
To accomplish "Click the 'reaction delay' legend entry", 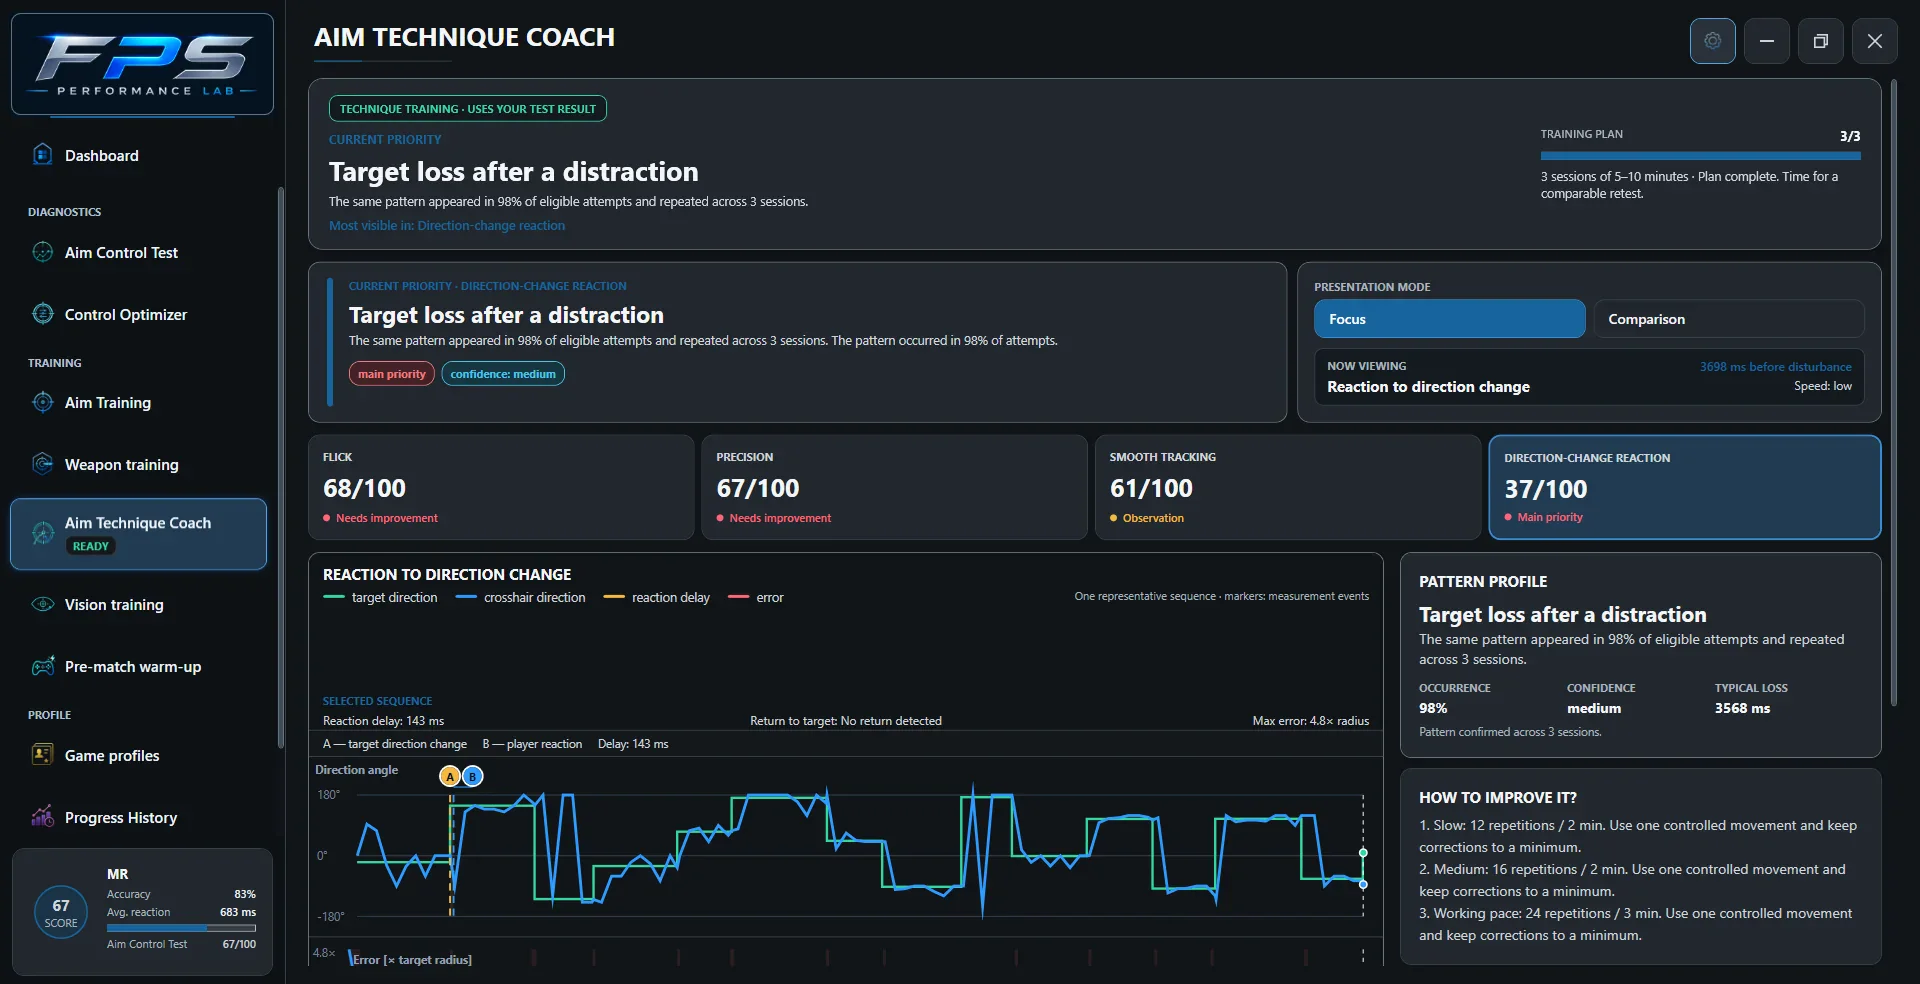I will [x=657, y=598].
